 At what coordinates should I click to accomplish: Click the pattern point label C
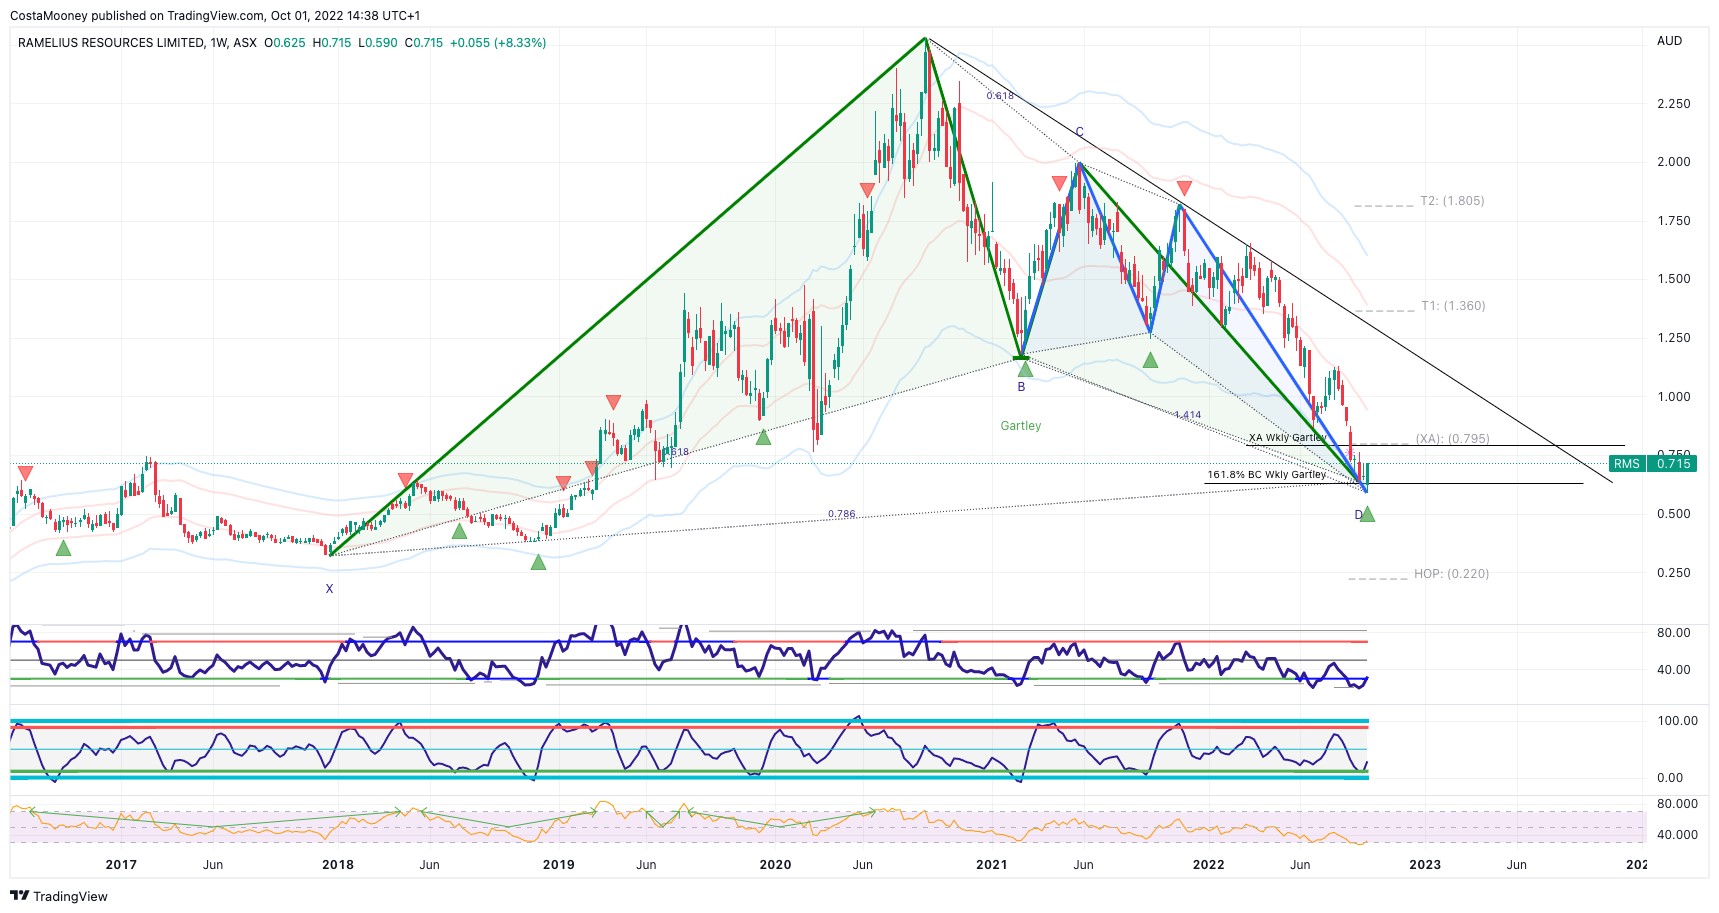click(x=1079, y=132)
